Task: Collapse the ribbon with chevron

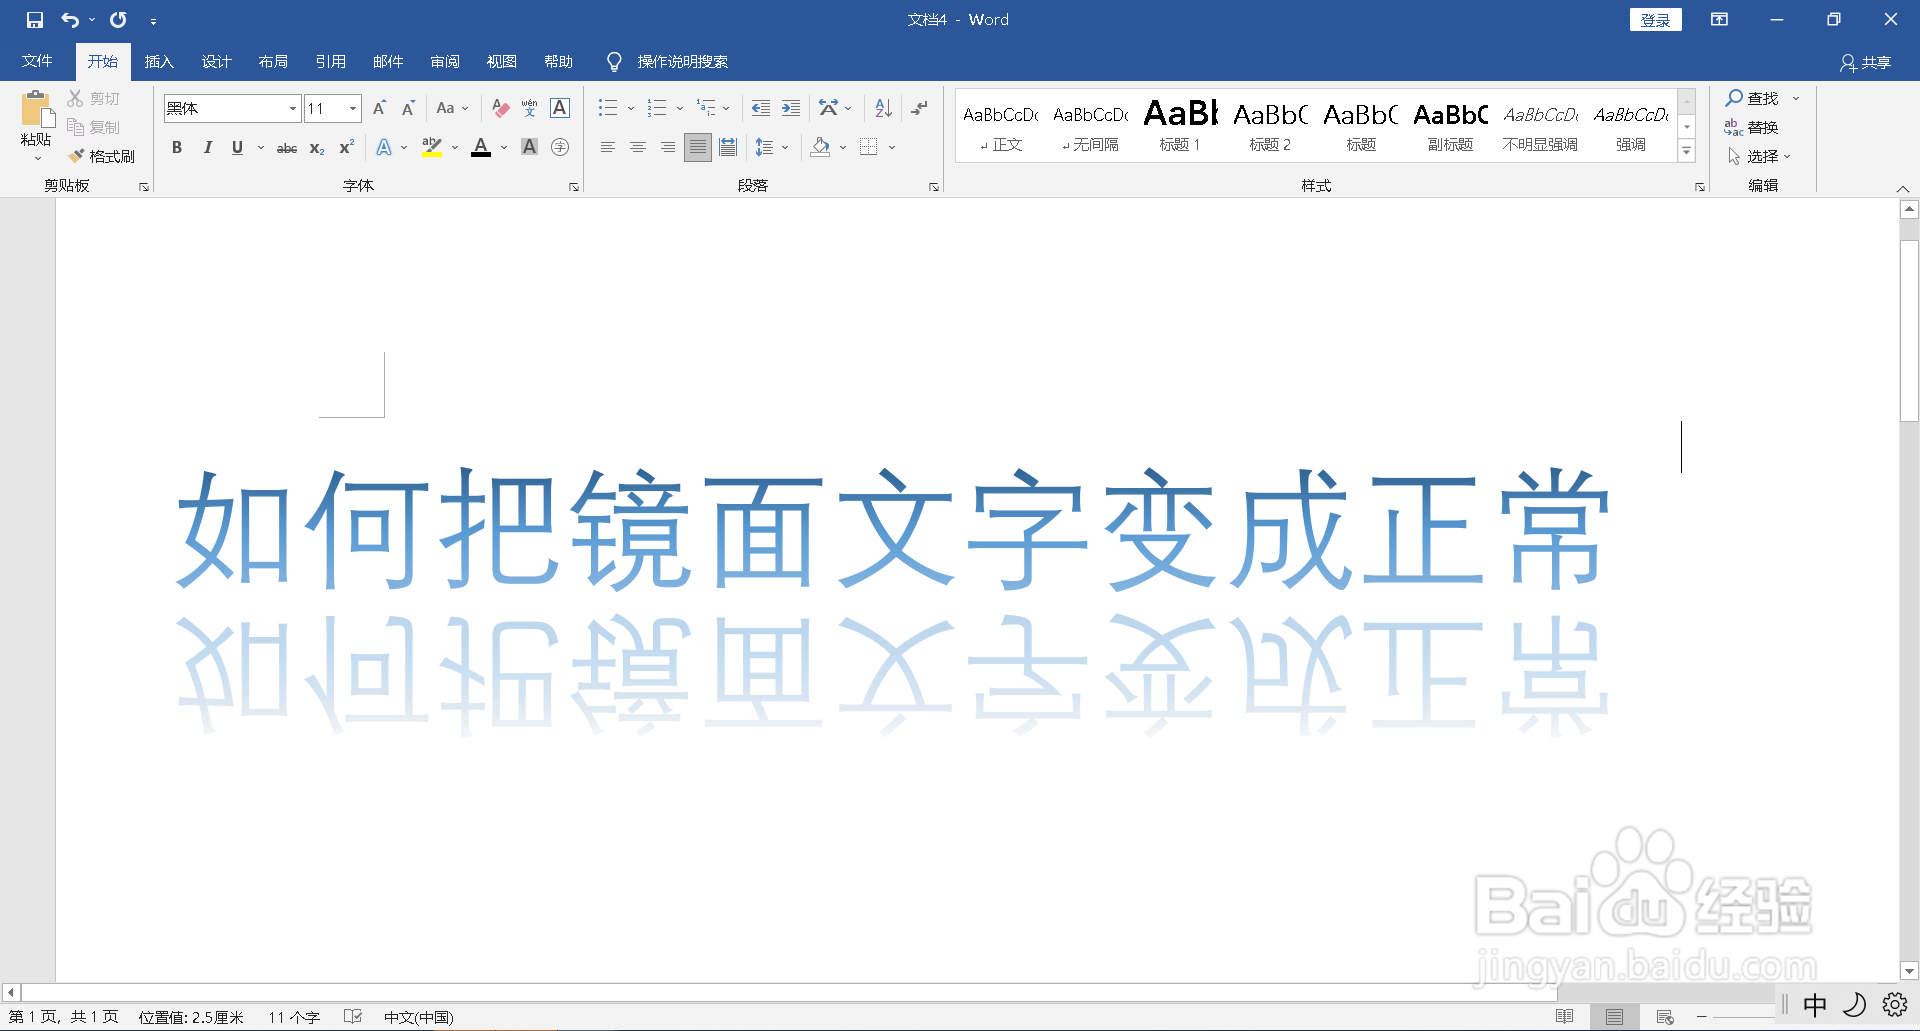Action: pos(1903,188)
